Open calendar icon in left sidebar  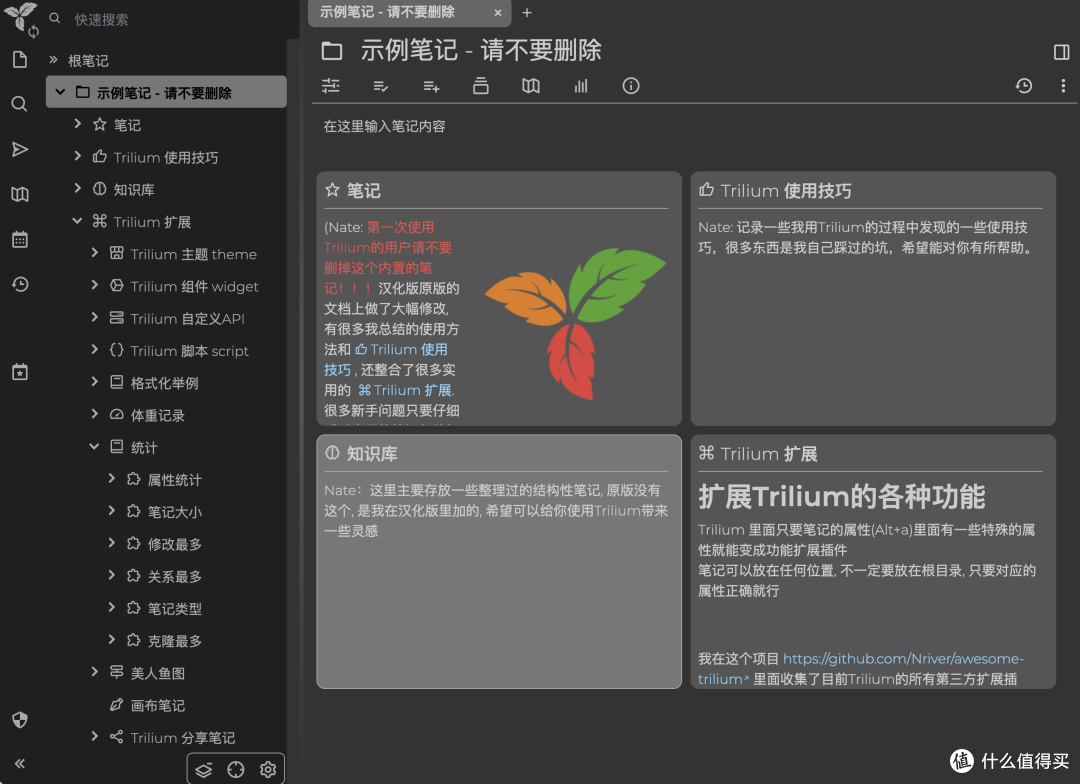(x=20, y=239)
